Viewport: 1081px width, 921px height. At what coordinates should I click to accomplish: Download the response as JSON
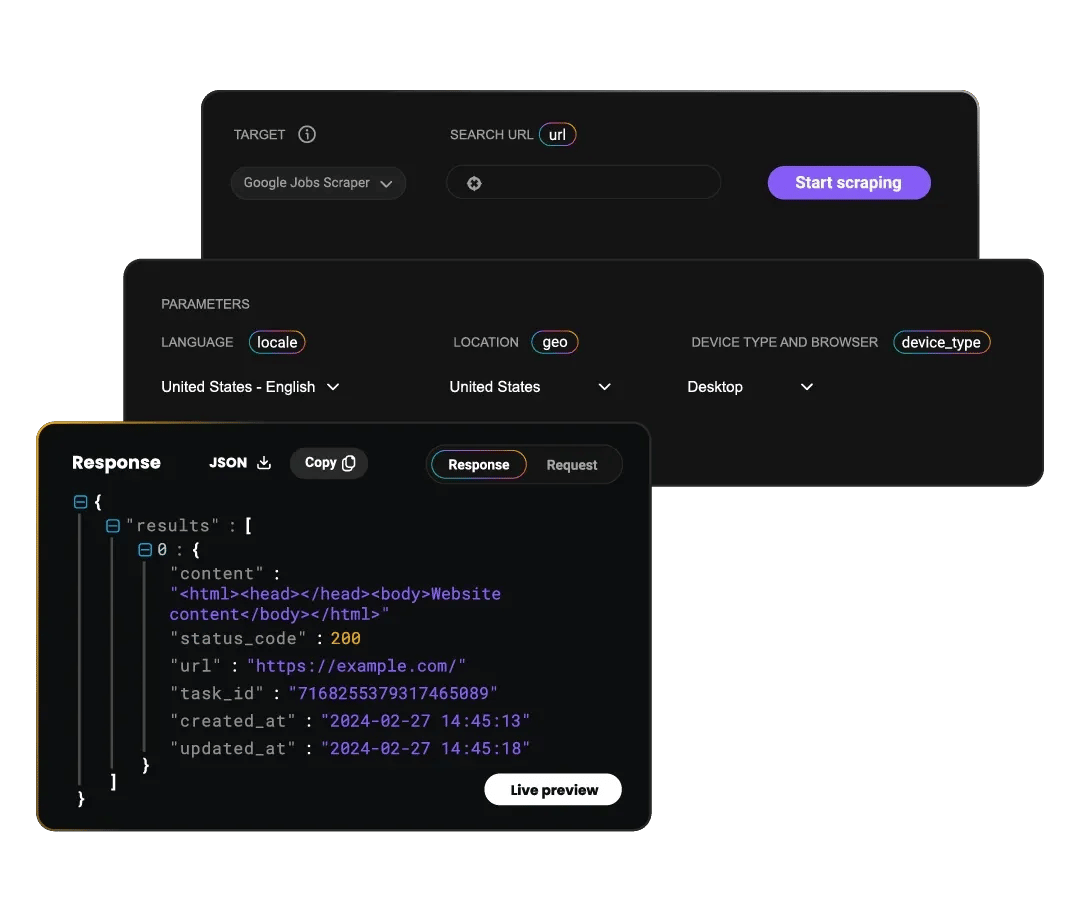coord(240,463)
